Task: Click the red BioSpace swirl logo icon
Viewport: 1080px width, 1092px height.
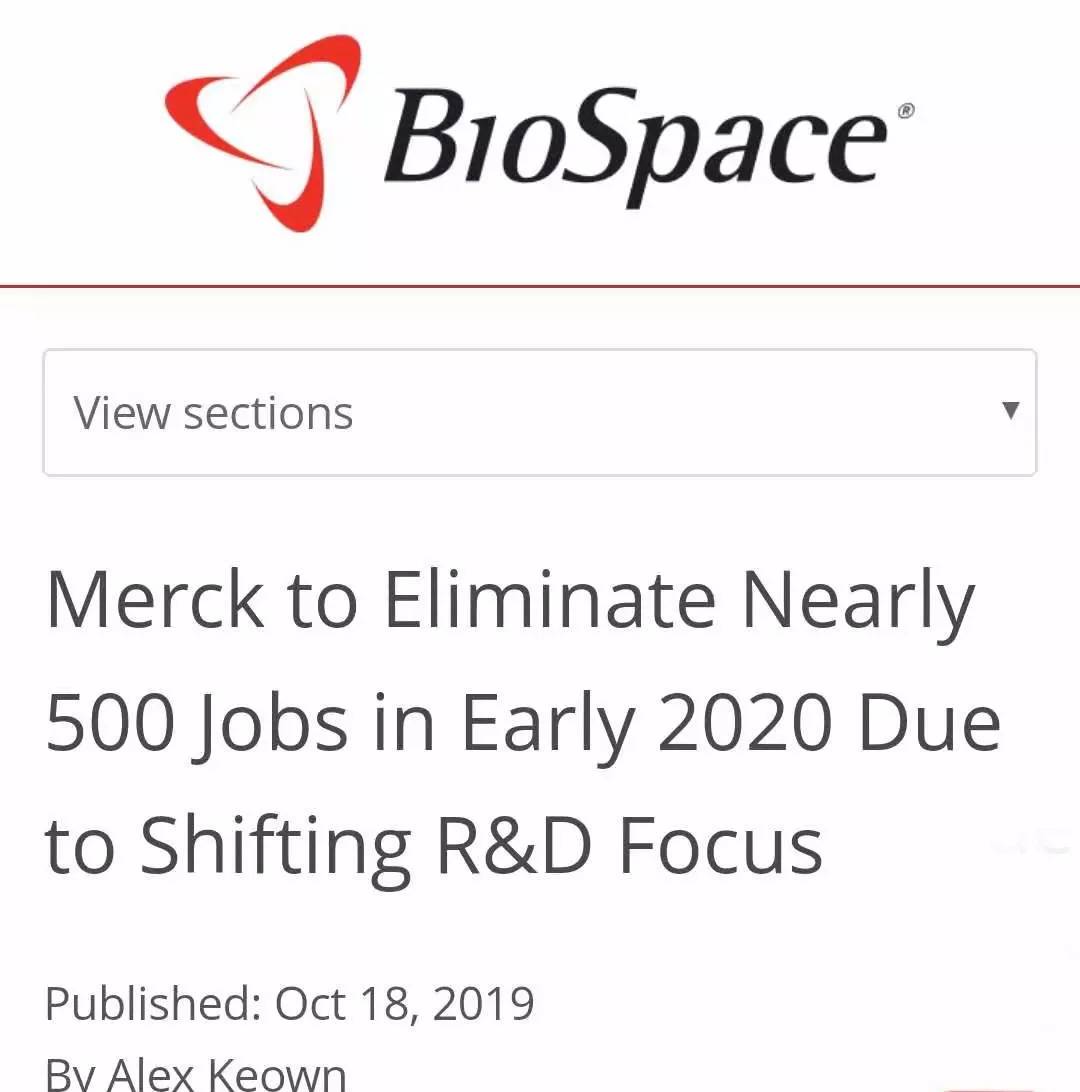Action: tap(263, 132)
